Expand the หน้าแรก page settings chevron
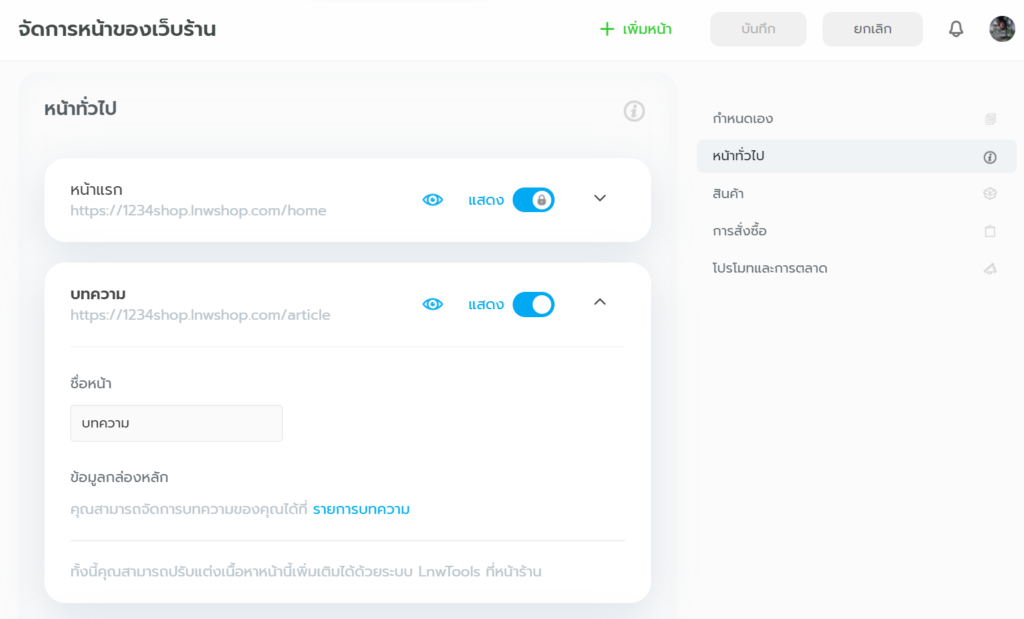 pos(600,198)
